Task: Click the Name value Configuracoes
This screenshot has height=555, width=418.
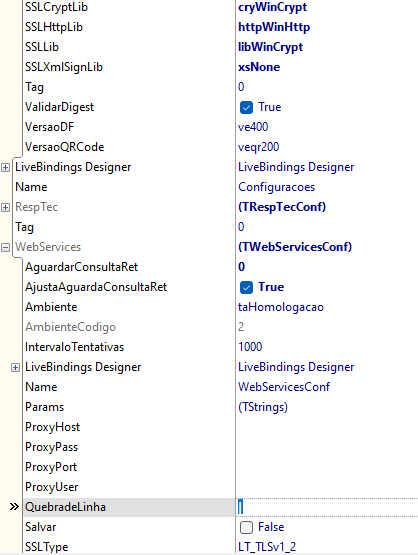Action: 276,187
